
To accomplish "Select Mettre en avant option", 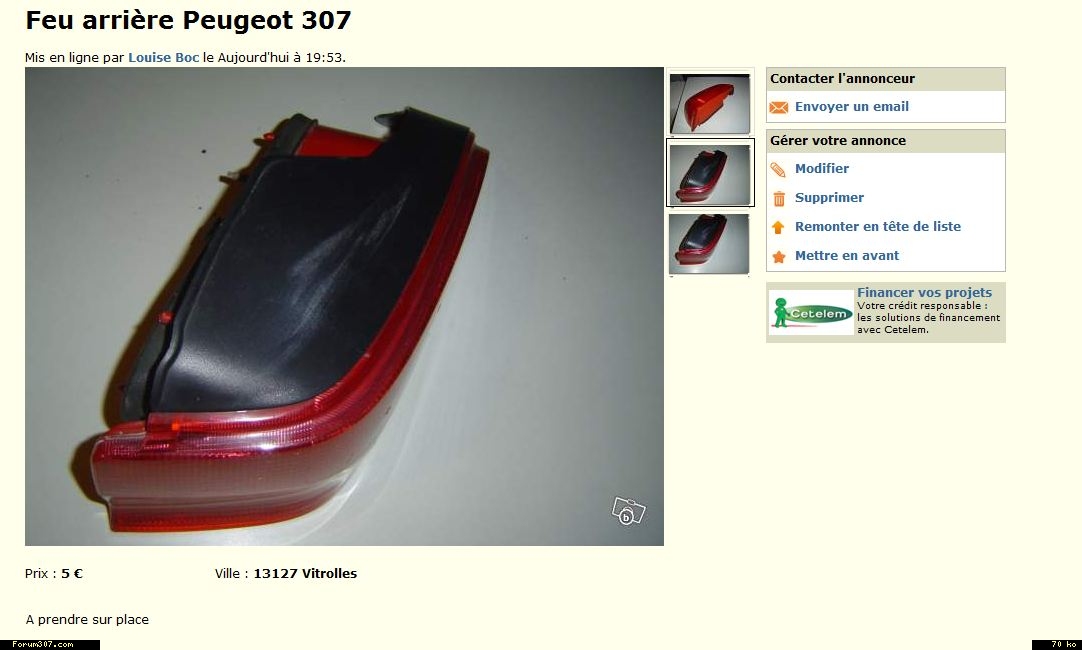I will point(847,255).
